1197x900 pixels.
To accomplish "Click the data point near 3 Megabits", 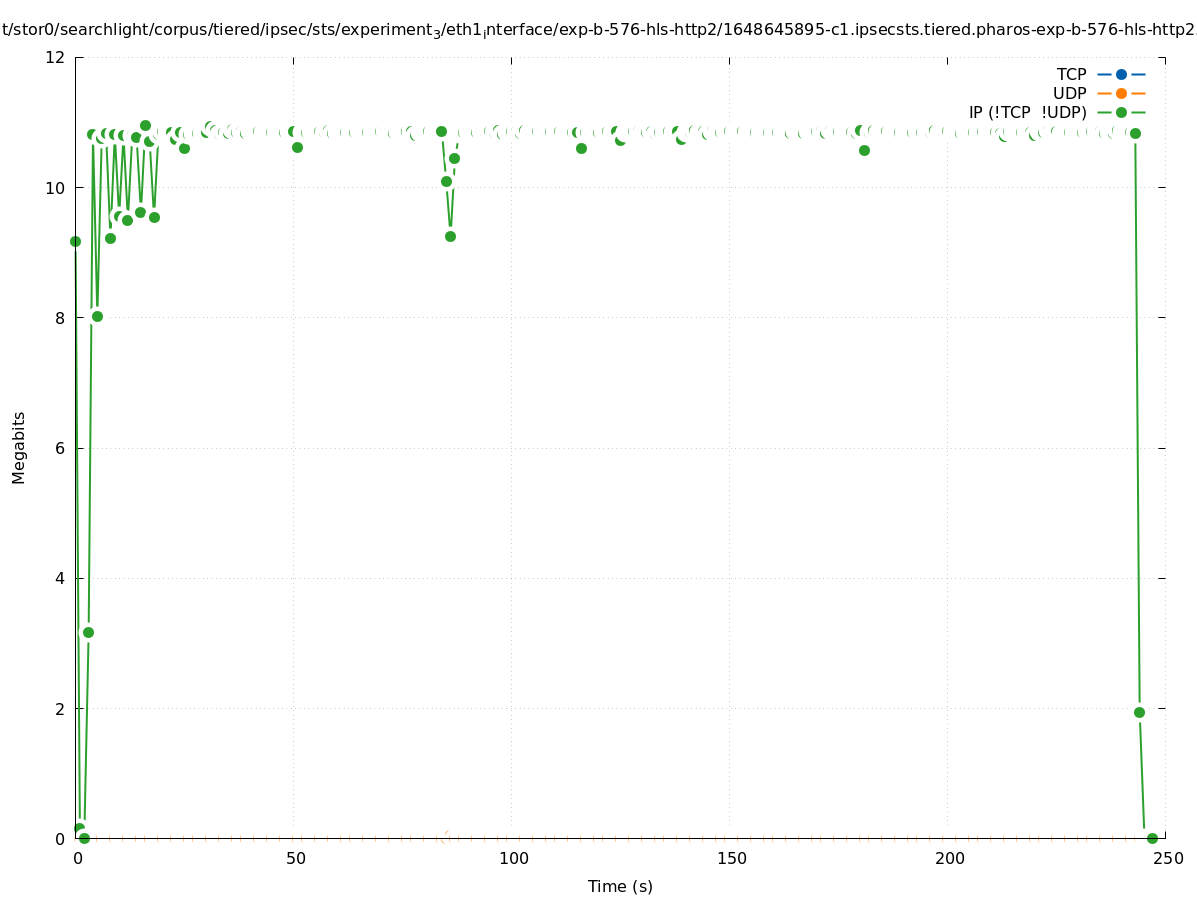I will point(88,632).
